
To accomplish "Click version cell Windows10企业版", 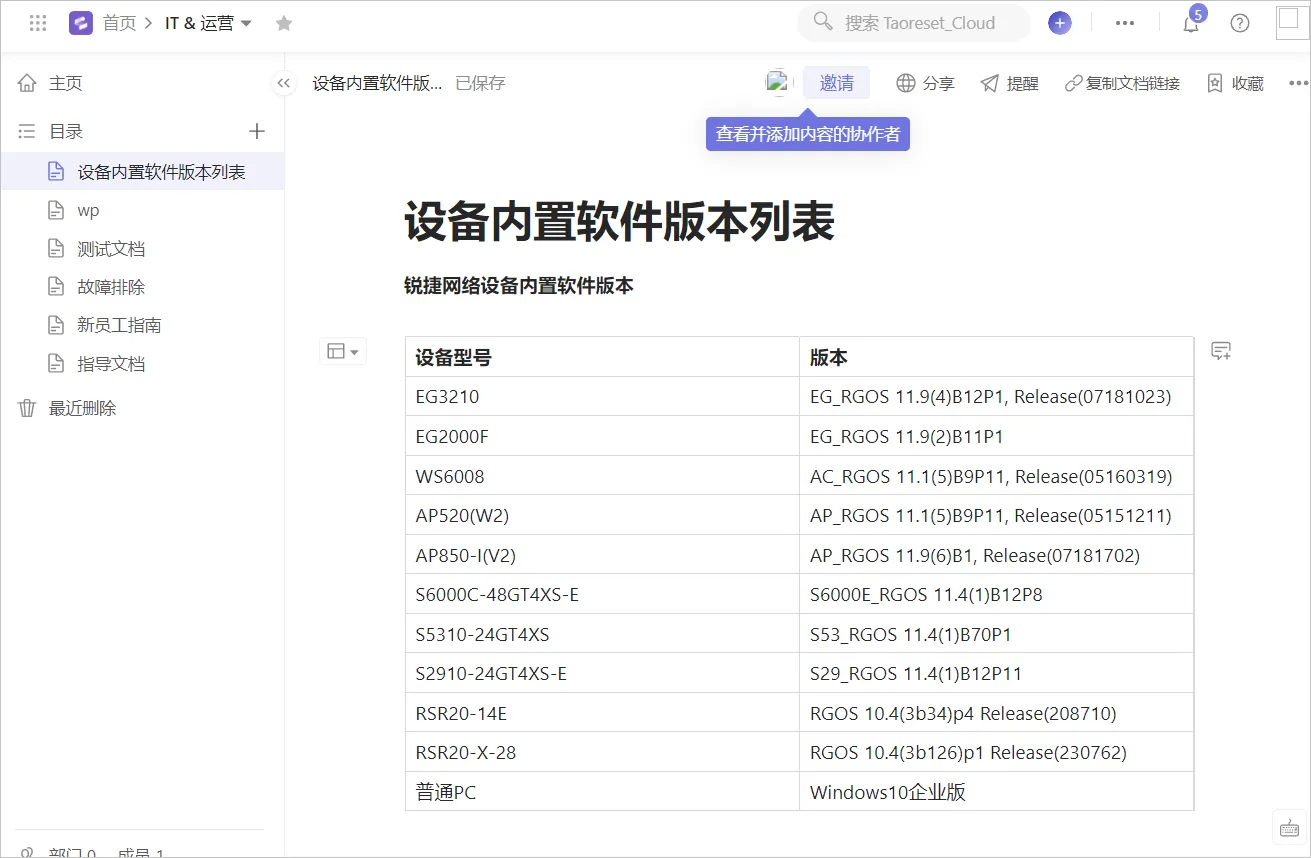I will [x=997, y=792].
